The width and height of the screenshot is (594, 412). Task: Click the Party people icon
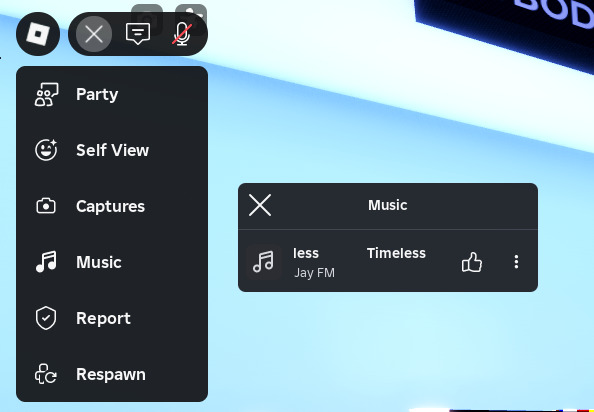click(46, 94)
